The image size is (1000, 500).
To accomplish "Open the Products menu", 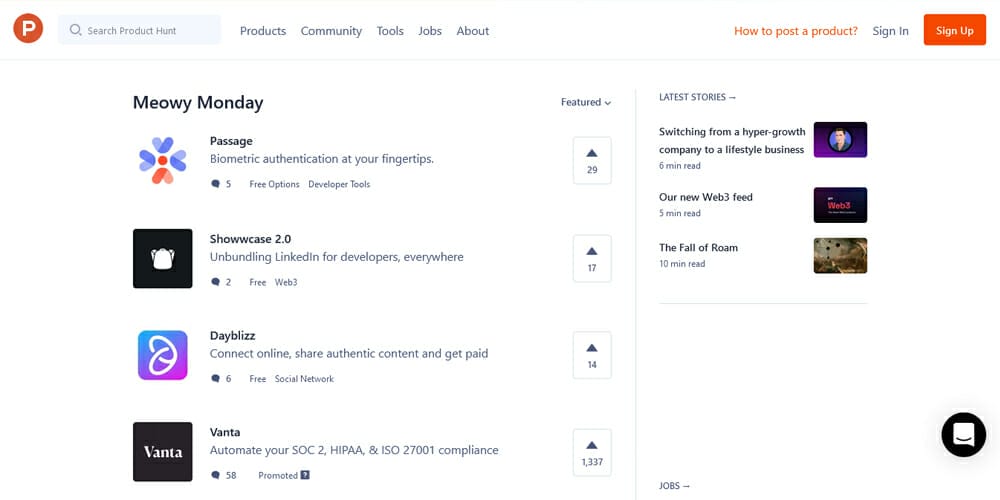I will pos(263,31).
